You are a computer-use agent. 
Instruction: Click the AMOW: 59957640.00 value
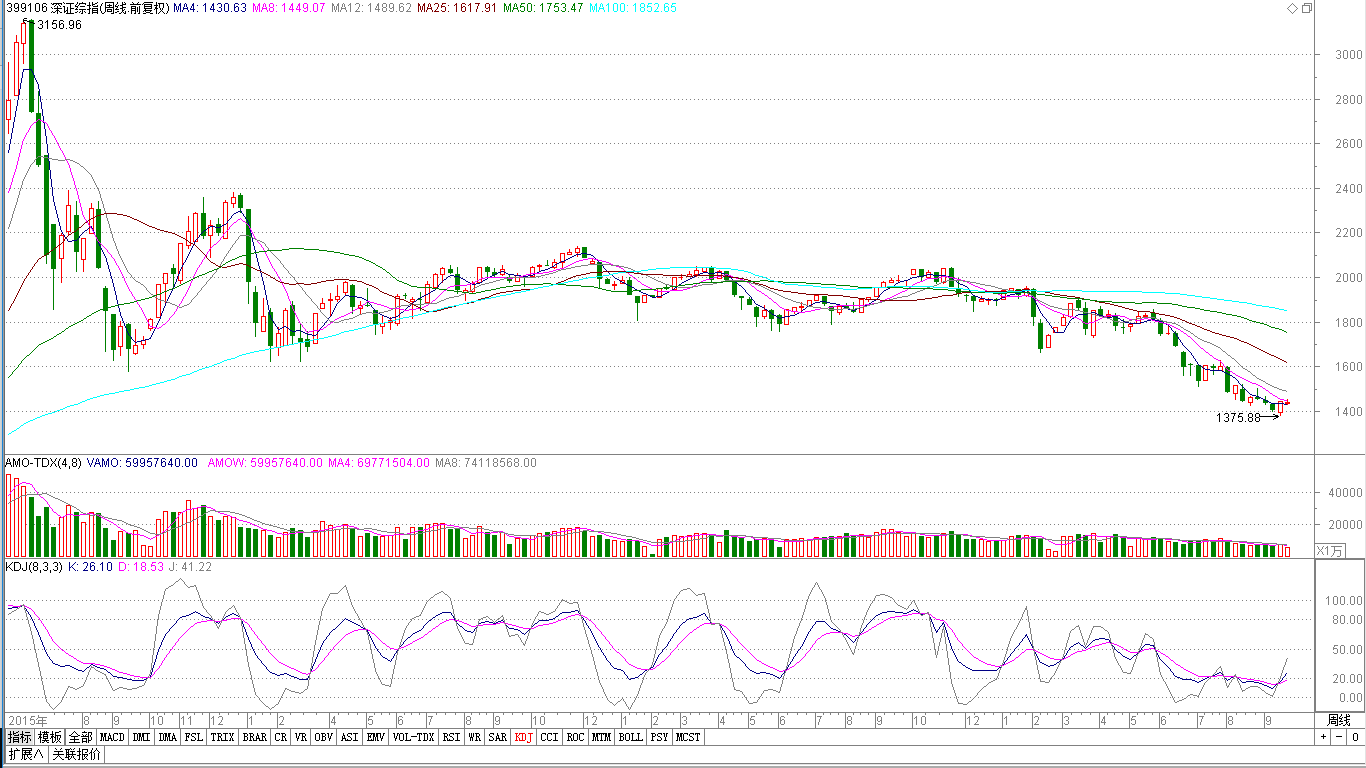[265, 463]
